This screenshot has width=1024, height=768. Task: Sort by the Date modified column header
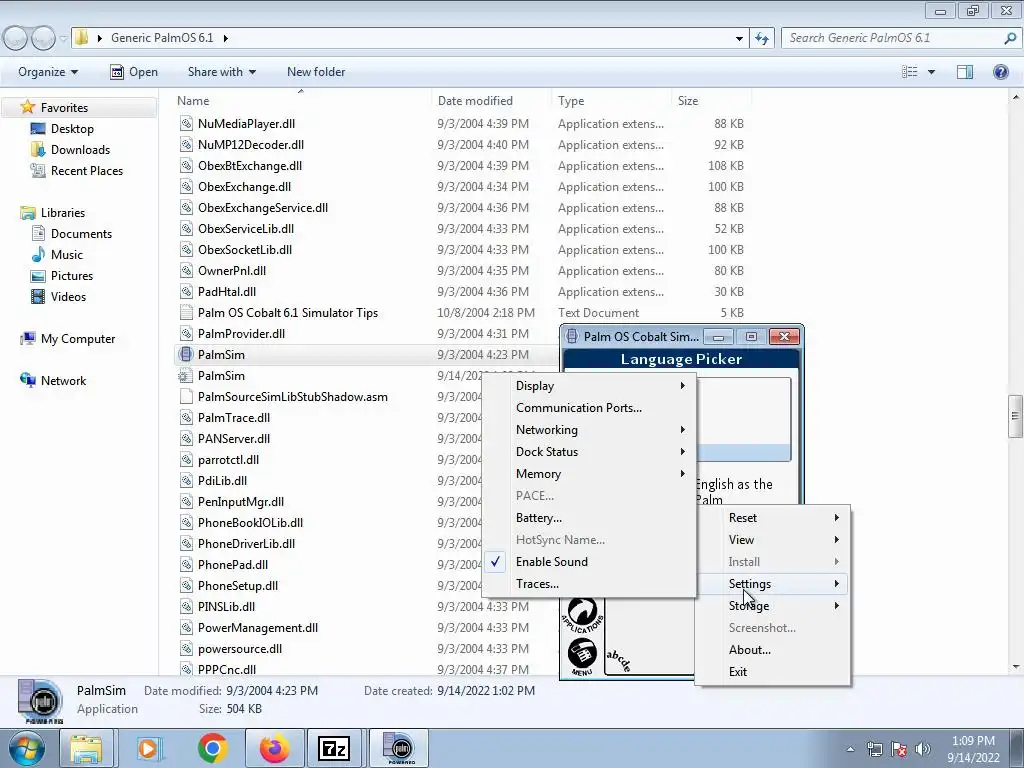coord(491,101)
